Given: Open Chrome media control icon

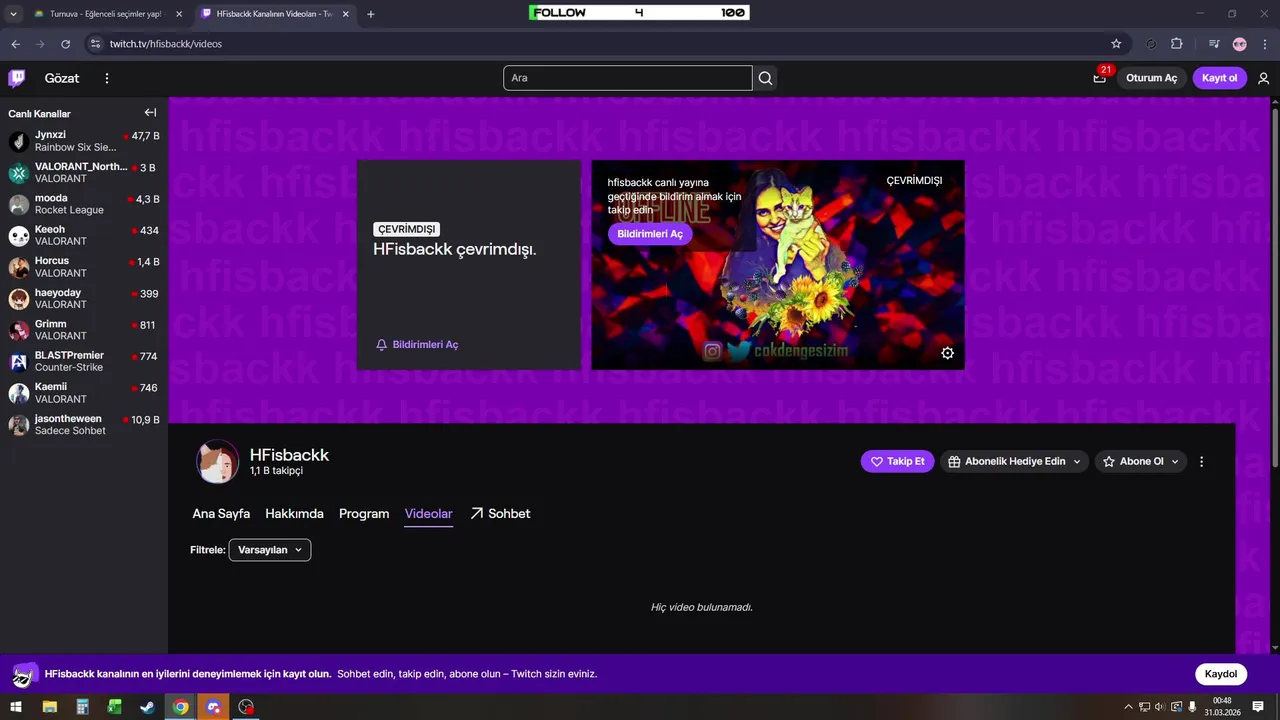Looking at the screenshot, I should click(1214, 44).
